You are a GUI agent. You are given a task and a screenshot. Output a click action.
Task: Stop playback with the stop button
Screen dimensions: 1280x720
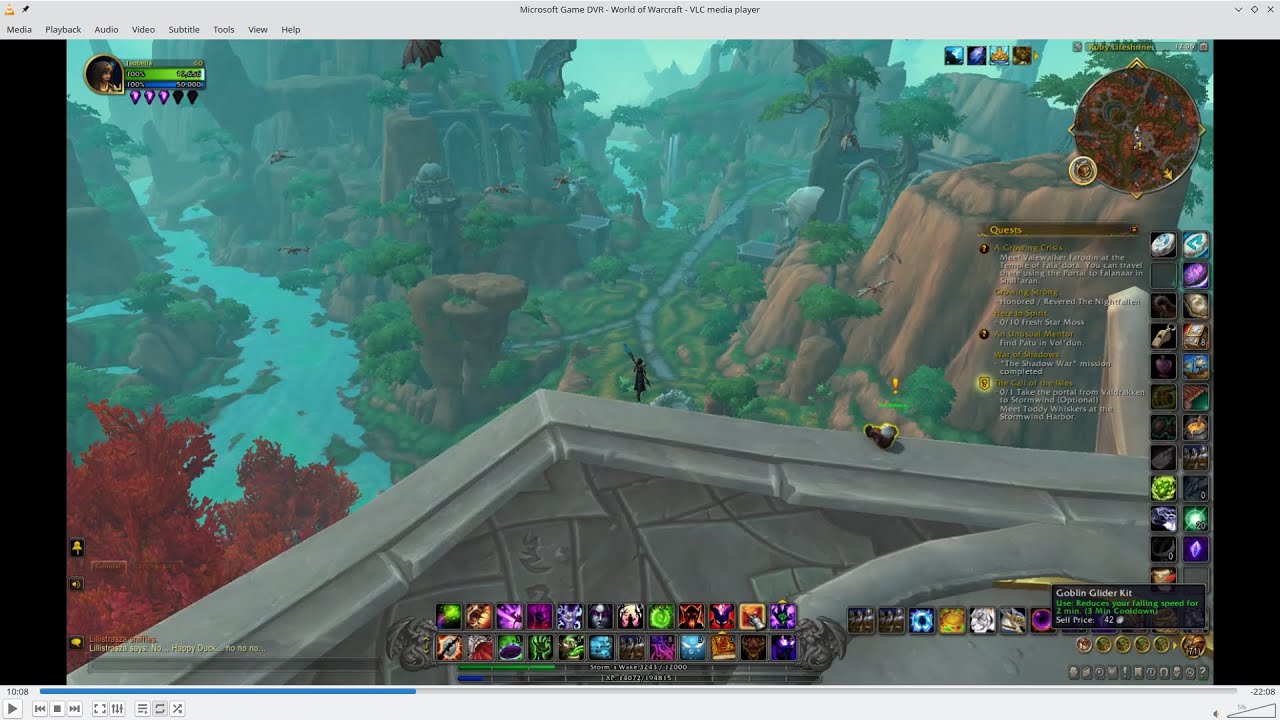click(x=57, y=709)
